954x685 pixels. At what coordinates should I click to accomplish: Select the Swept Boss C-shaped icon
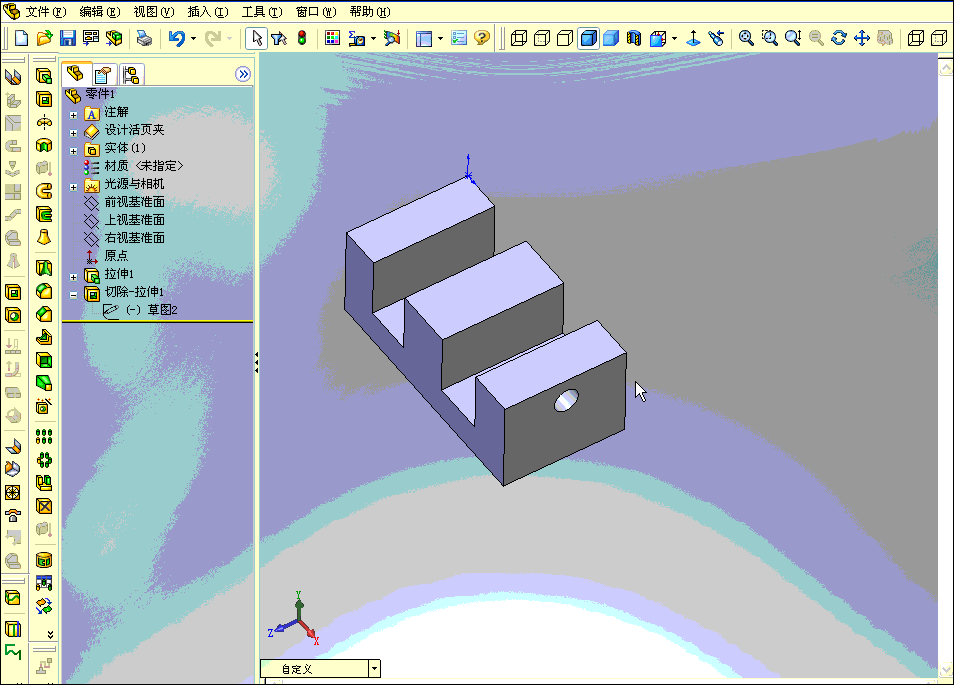44,191
